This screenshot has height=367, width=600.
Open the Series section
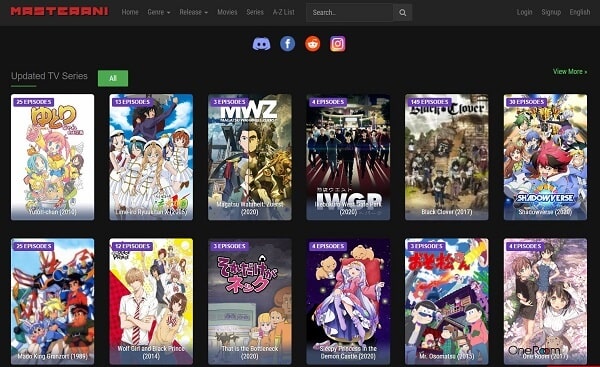point(255,12)
